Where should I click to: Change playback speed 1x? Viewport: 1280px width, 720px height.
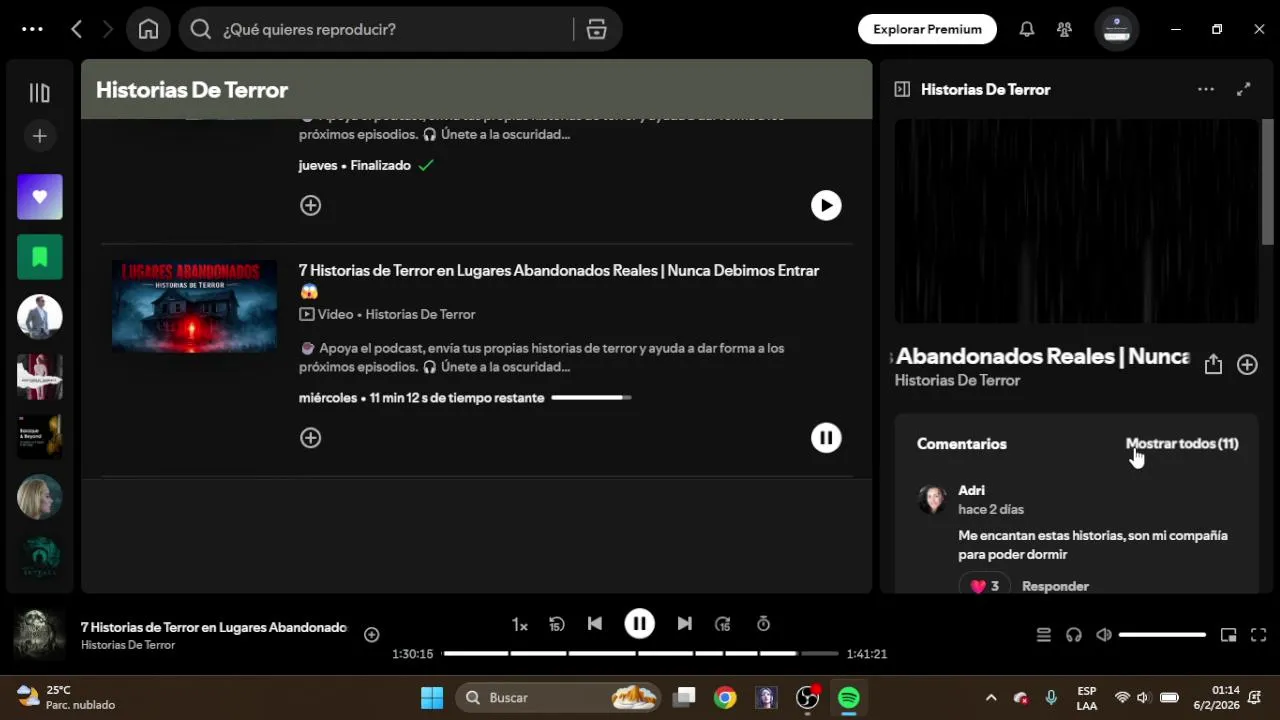[x=520, y=624]
